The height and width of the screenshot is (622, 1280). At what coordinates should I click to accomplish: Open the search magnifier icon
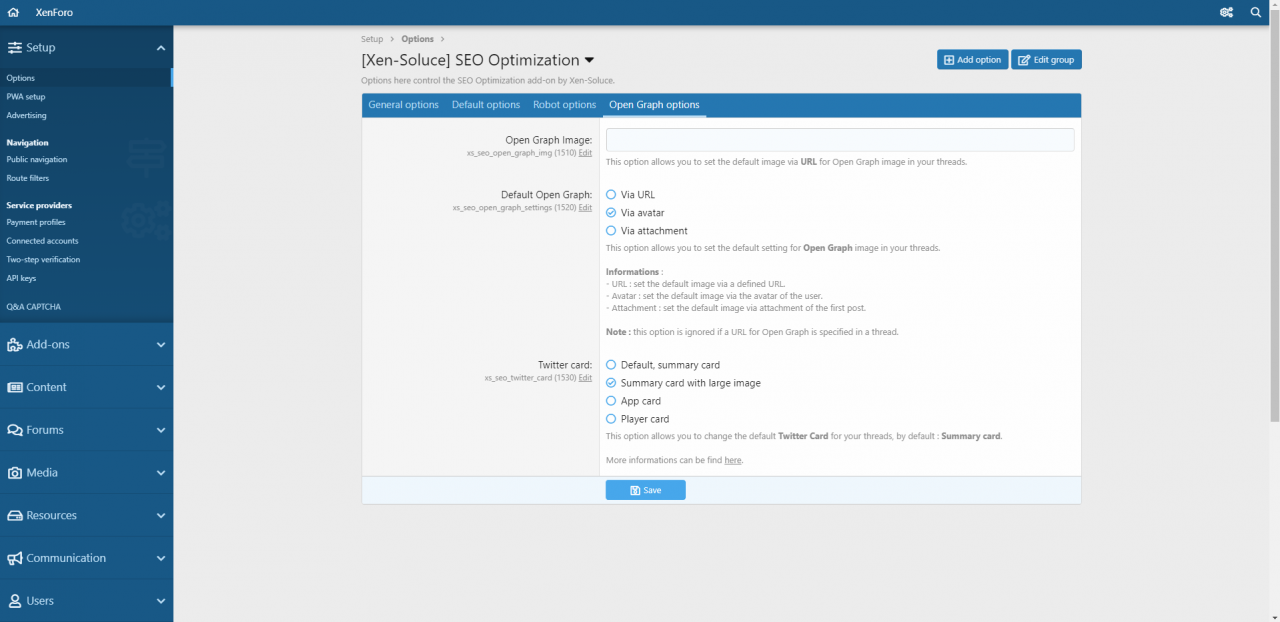point(1256,13)
